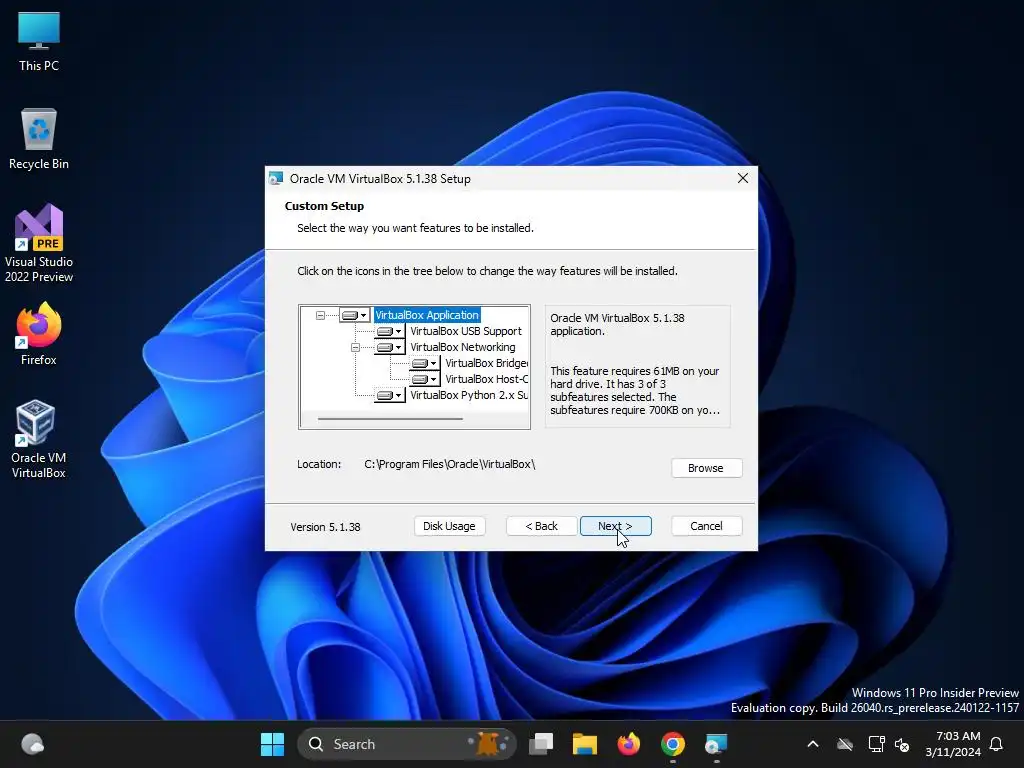
Task: Select the Visual Studio 2022 Preview shortcut
Action: (39, 243)
